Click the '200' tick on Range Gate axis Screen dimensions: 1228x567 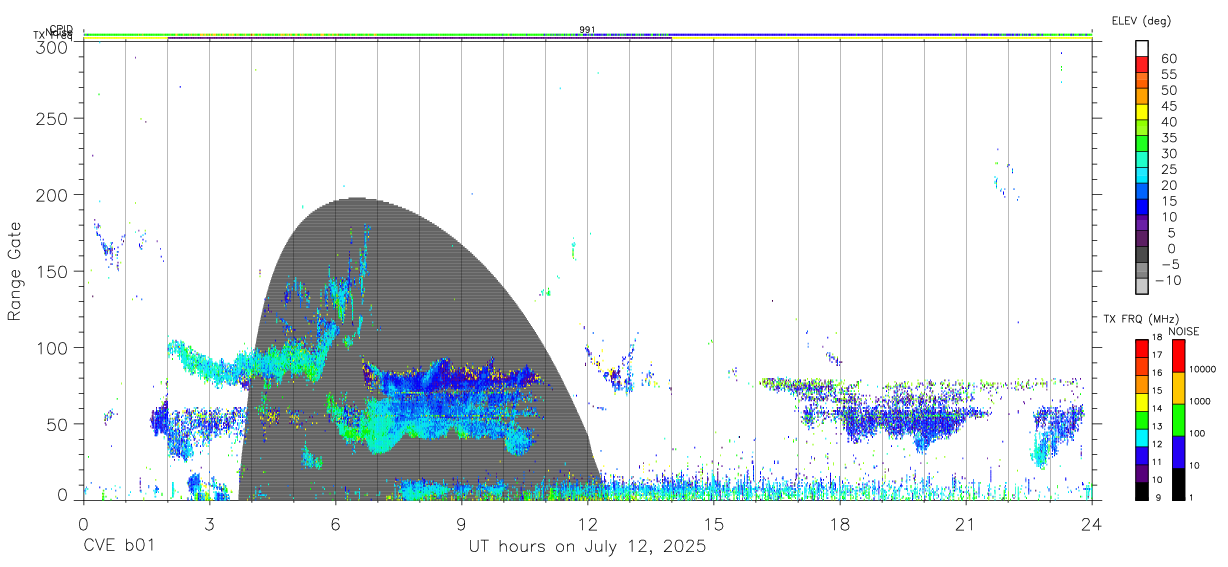[52, 195]
